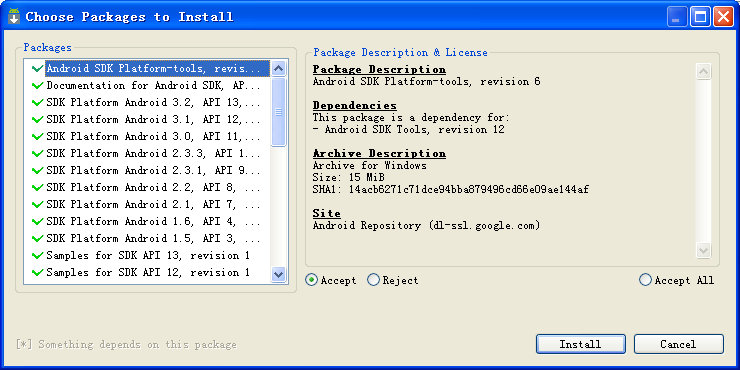Viewport: 740px width, 370px height.
Task: Select SDK Platform Android 2.2, API 8 row
Action: click(x=147, y=187)
